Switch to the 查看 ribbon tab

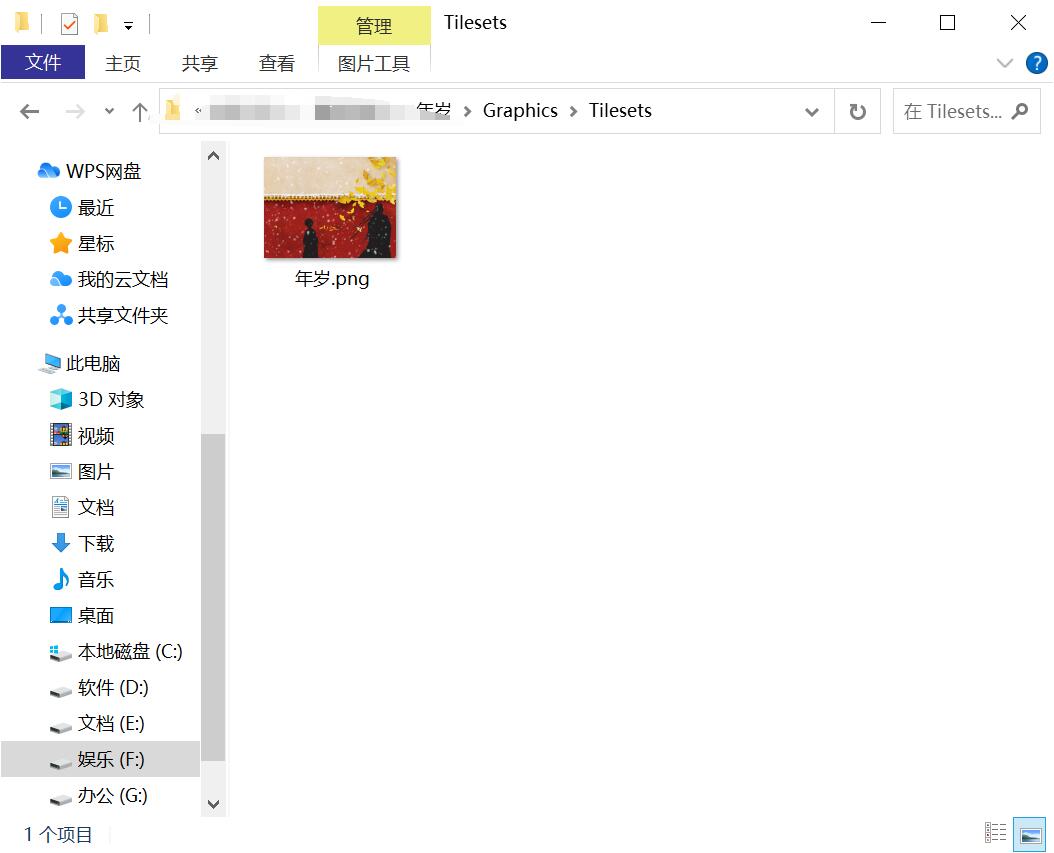pos(277,63)
